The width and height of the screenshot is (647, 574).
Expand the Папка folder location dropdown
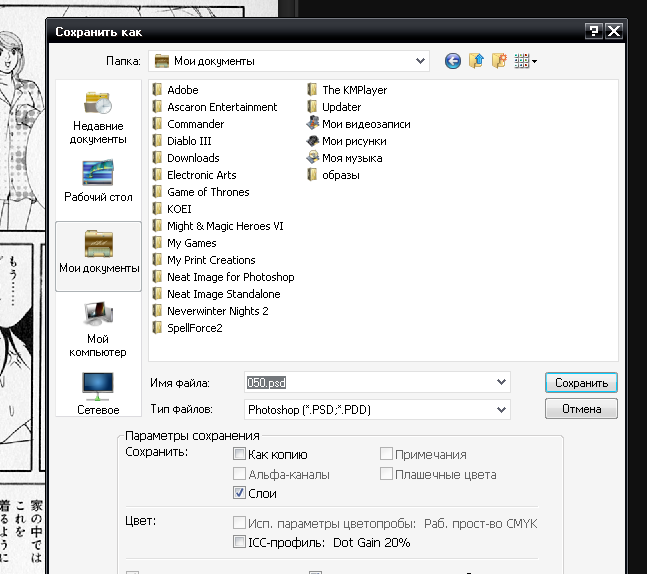click(420, 61)
